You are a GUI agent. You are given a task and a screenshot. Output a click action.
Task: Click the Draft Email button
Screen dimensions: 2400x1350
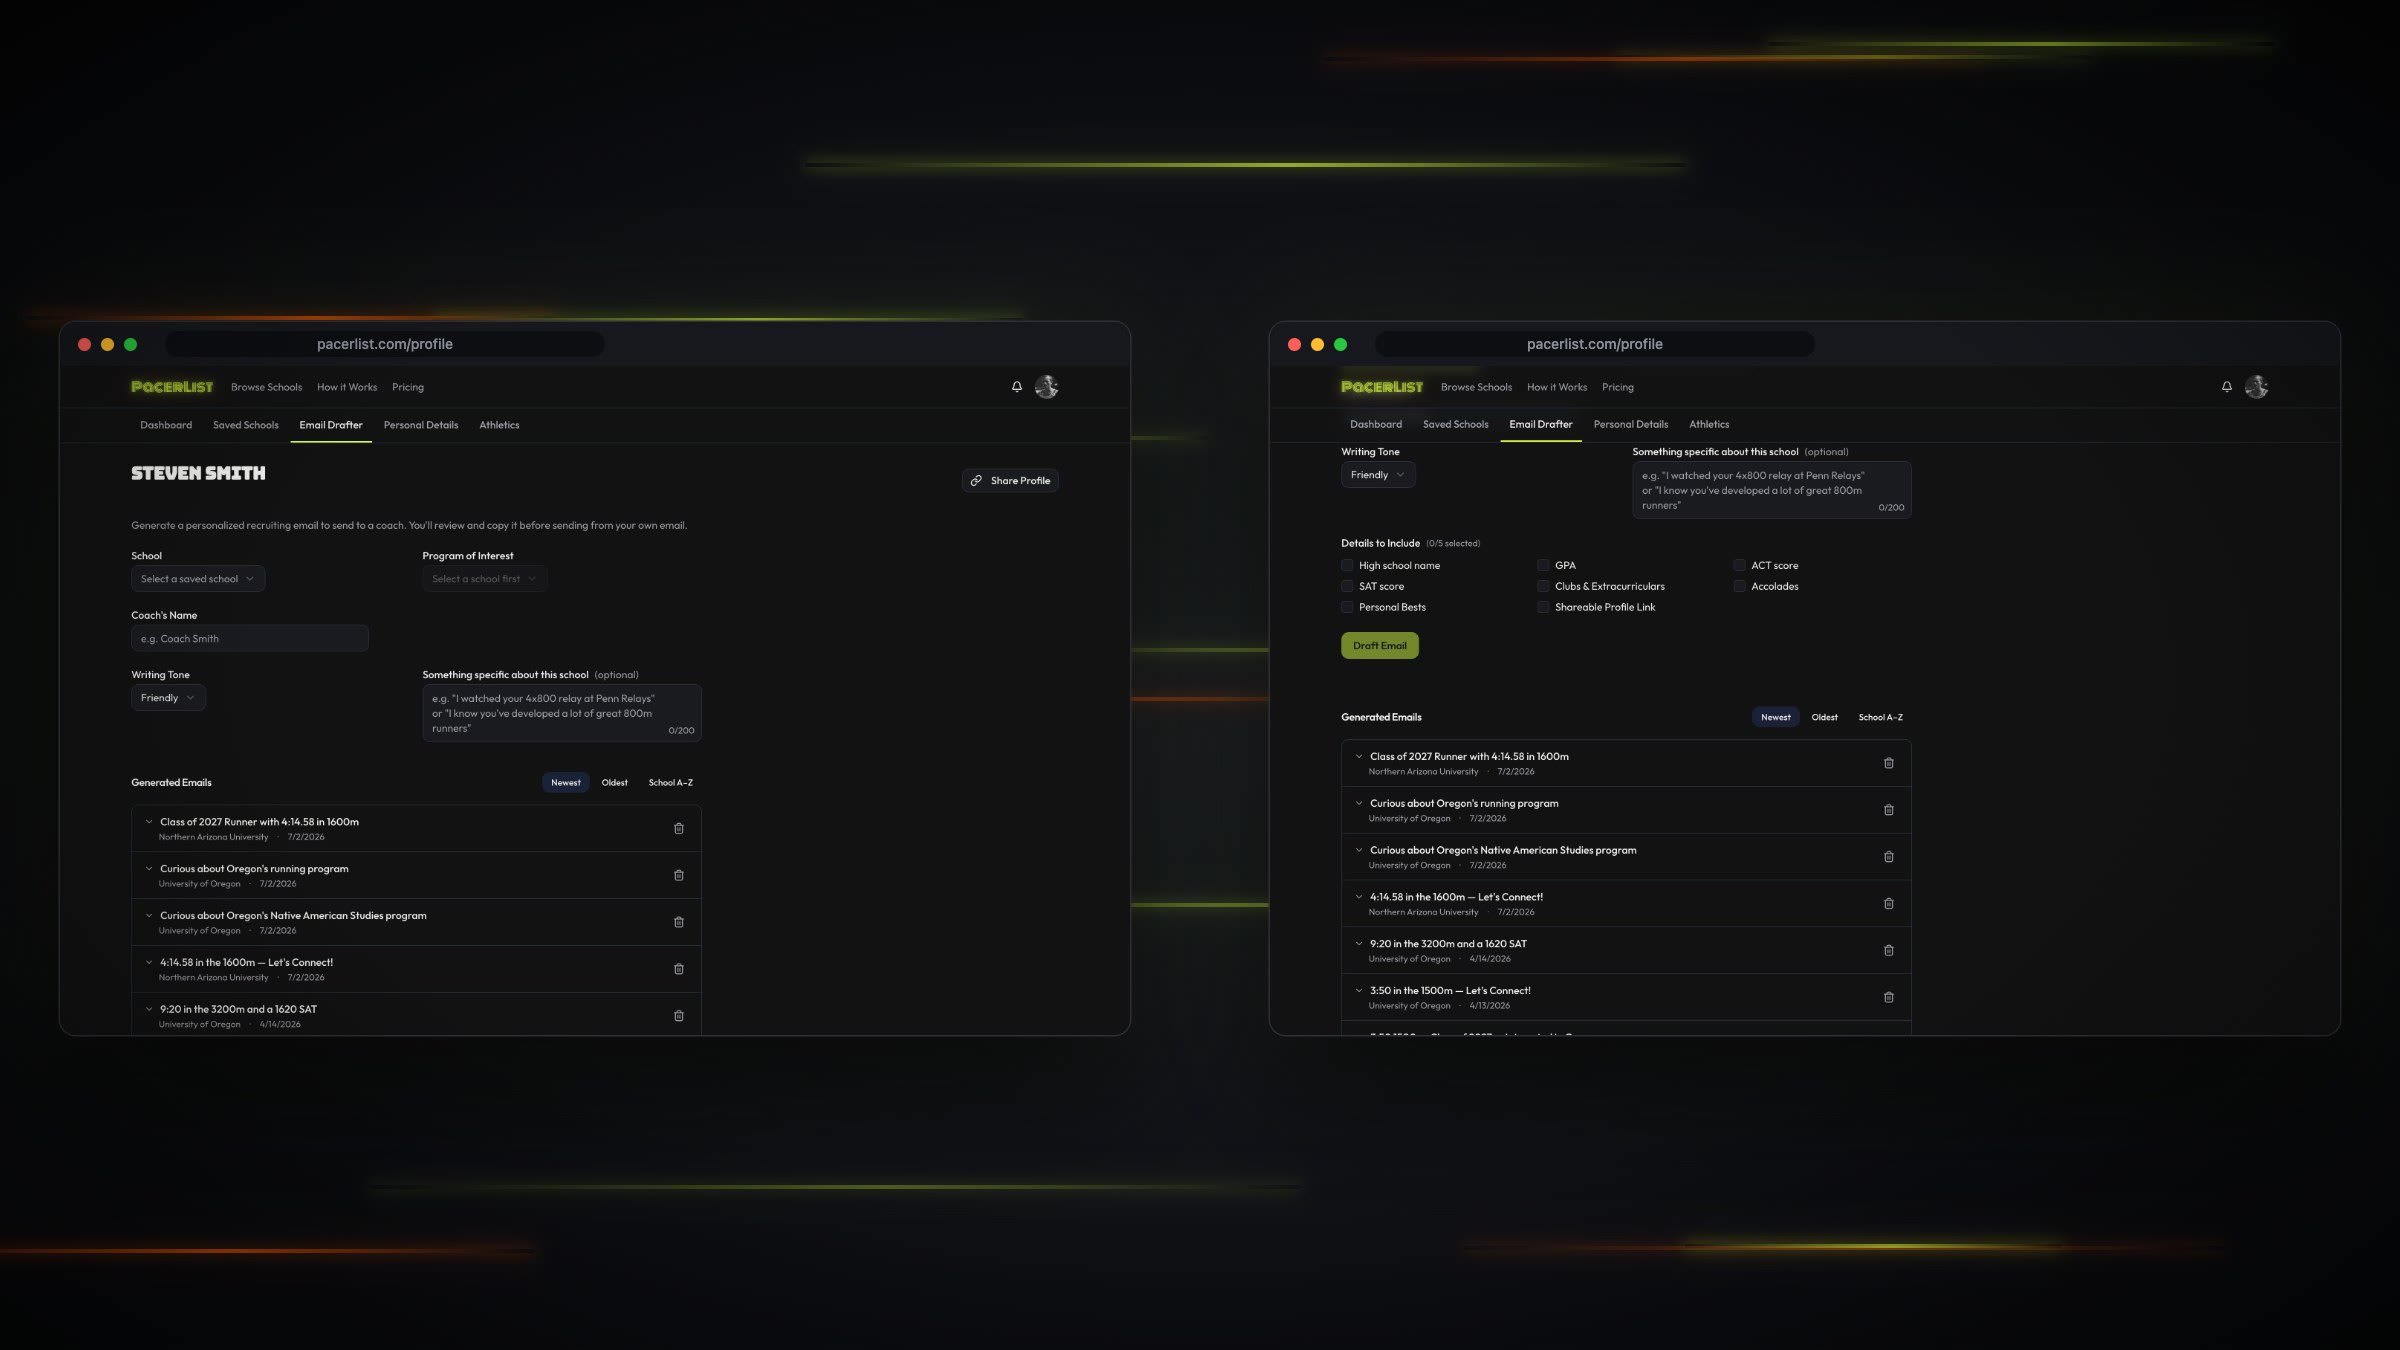click(x=1380, y=646)
